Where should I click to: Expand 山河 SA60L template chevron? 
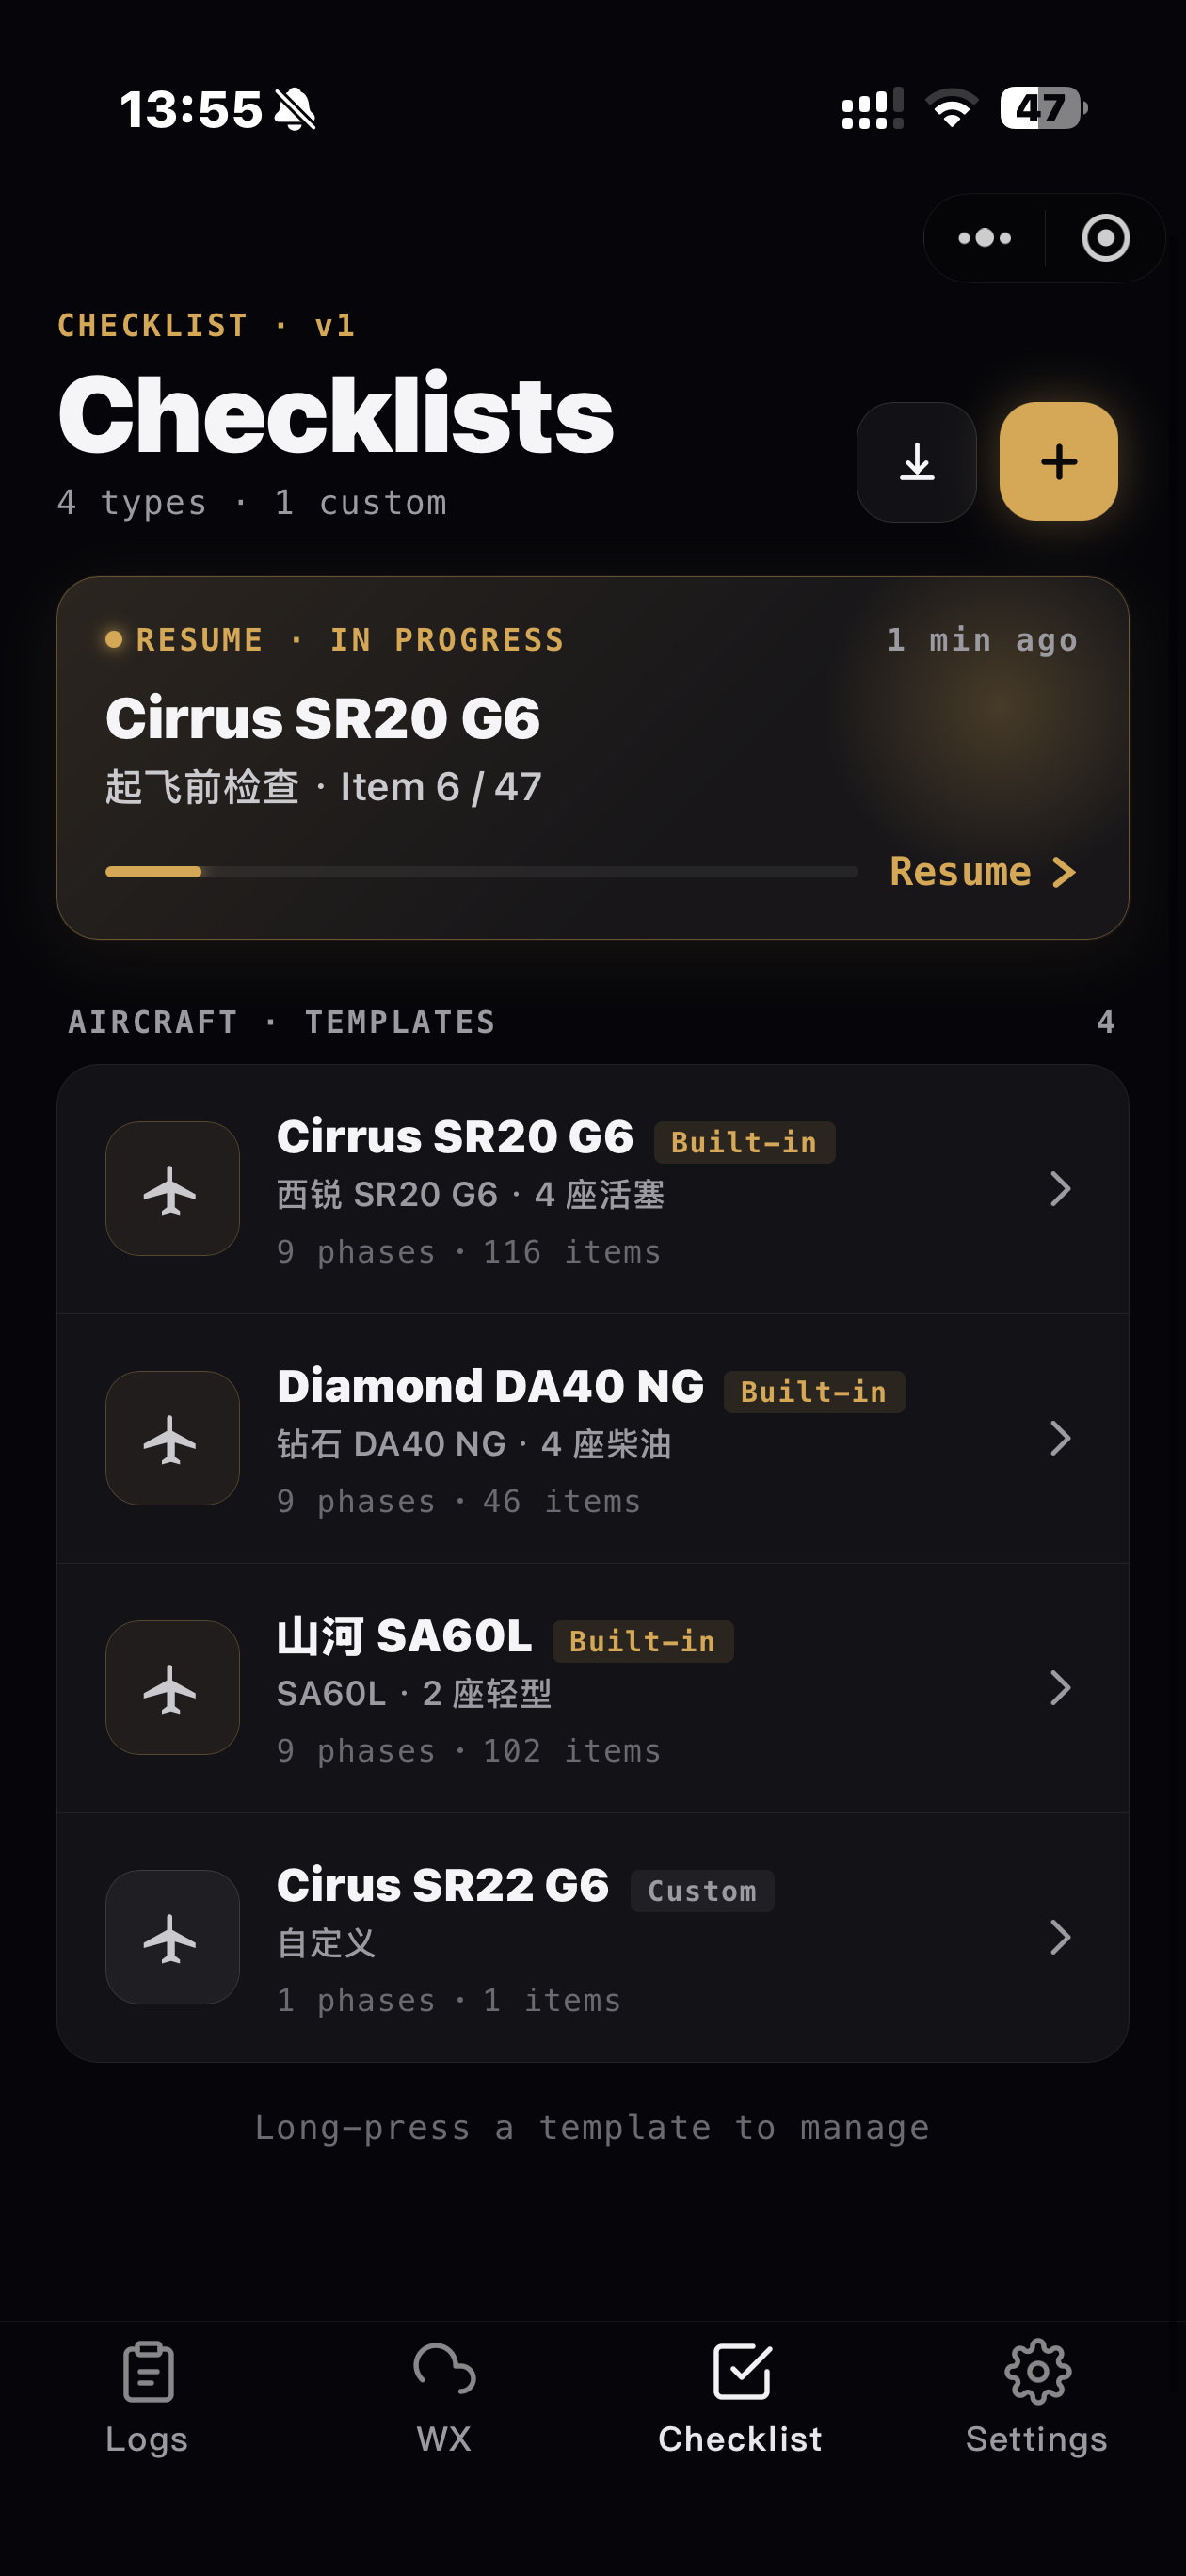pyautogui.click(x=1060, y=1687)
